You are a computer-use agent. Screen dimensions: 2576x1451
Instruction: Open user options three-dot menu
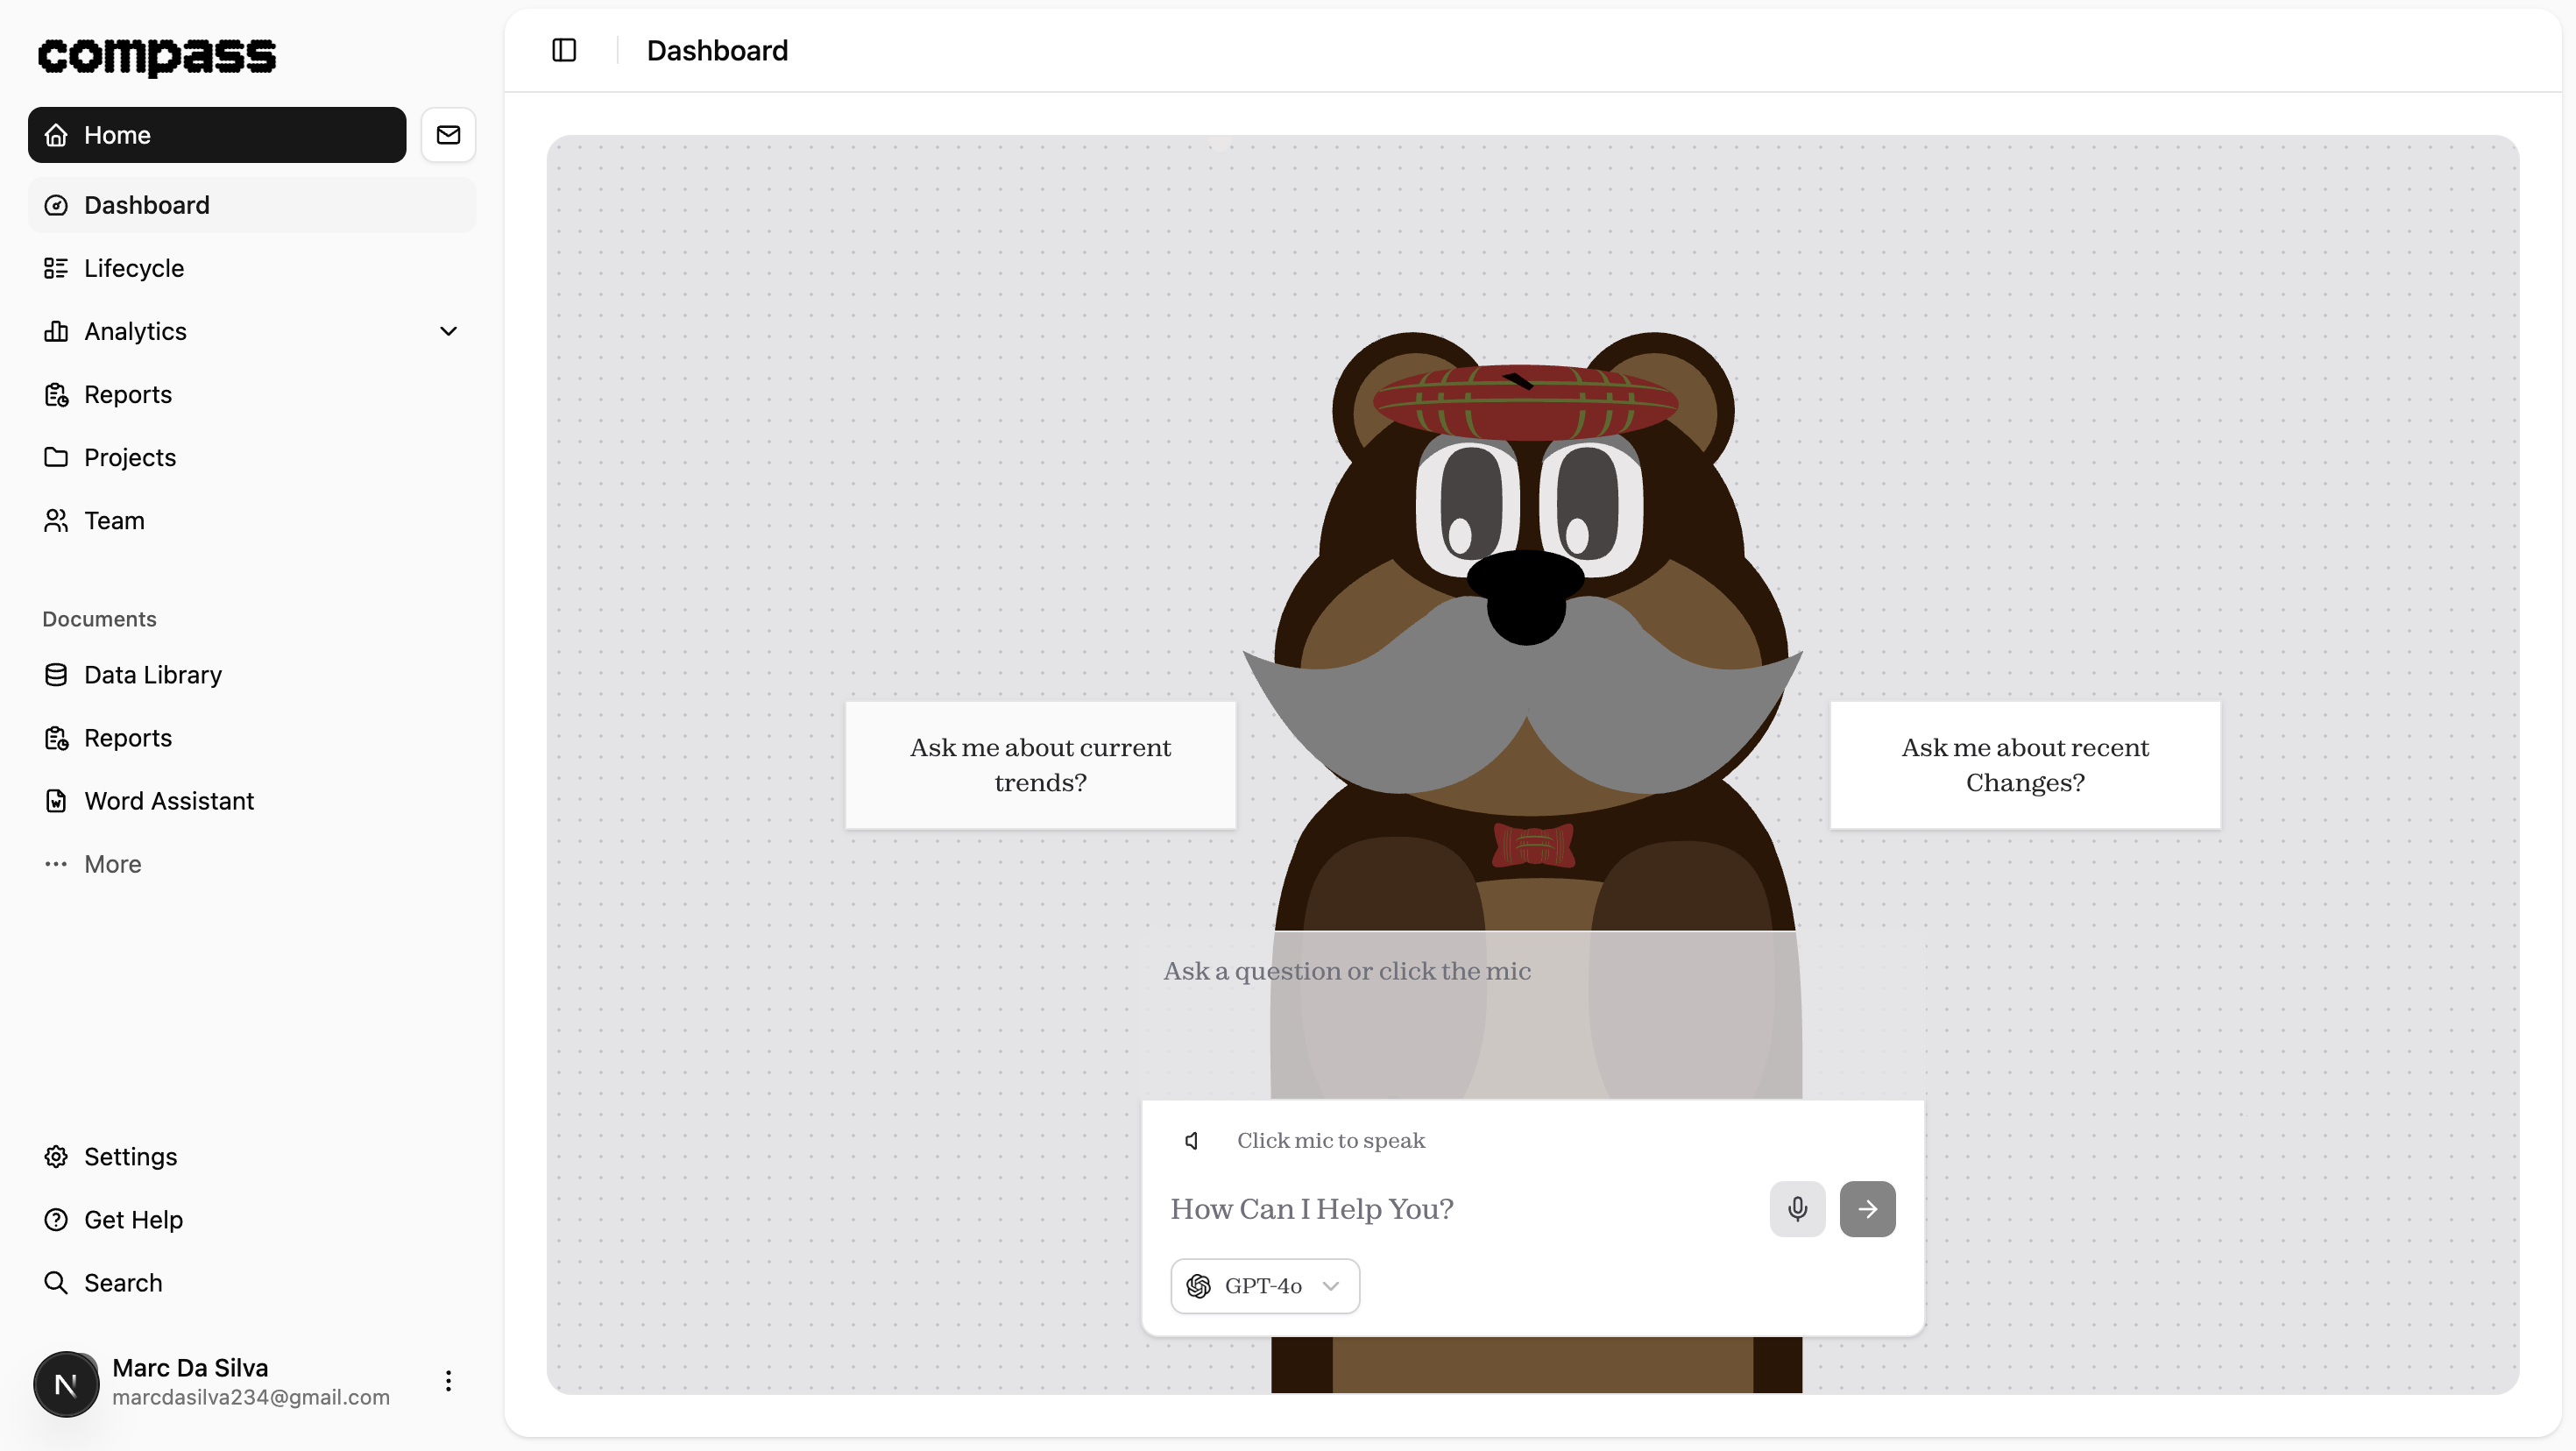pyautogui.click(x=448, y=1381)
